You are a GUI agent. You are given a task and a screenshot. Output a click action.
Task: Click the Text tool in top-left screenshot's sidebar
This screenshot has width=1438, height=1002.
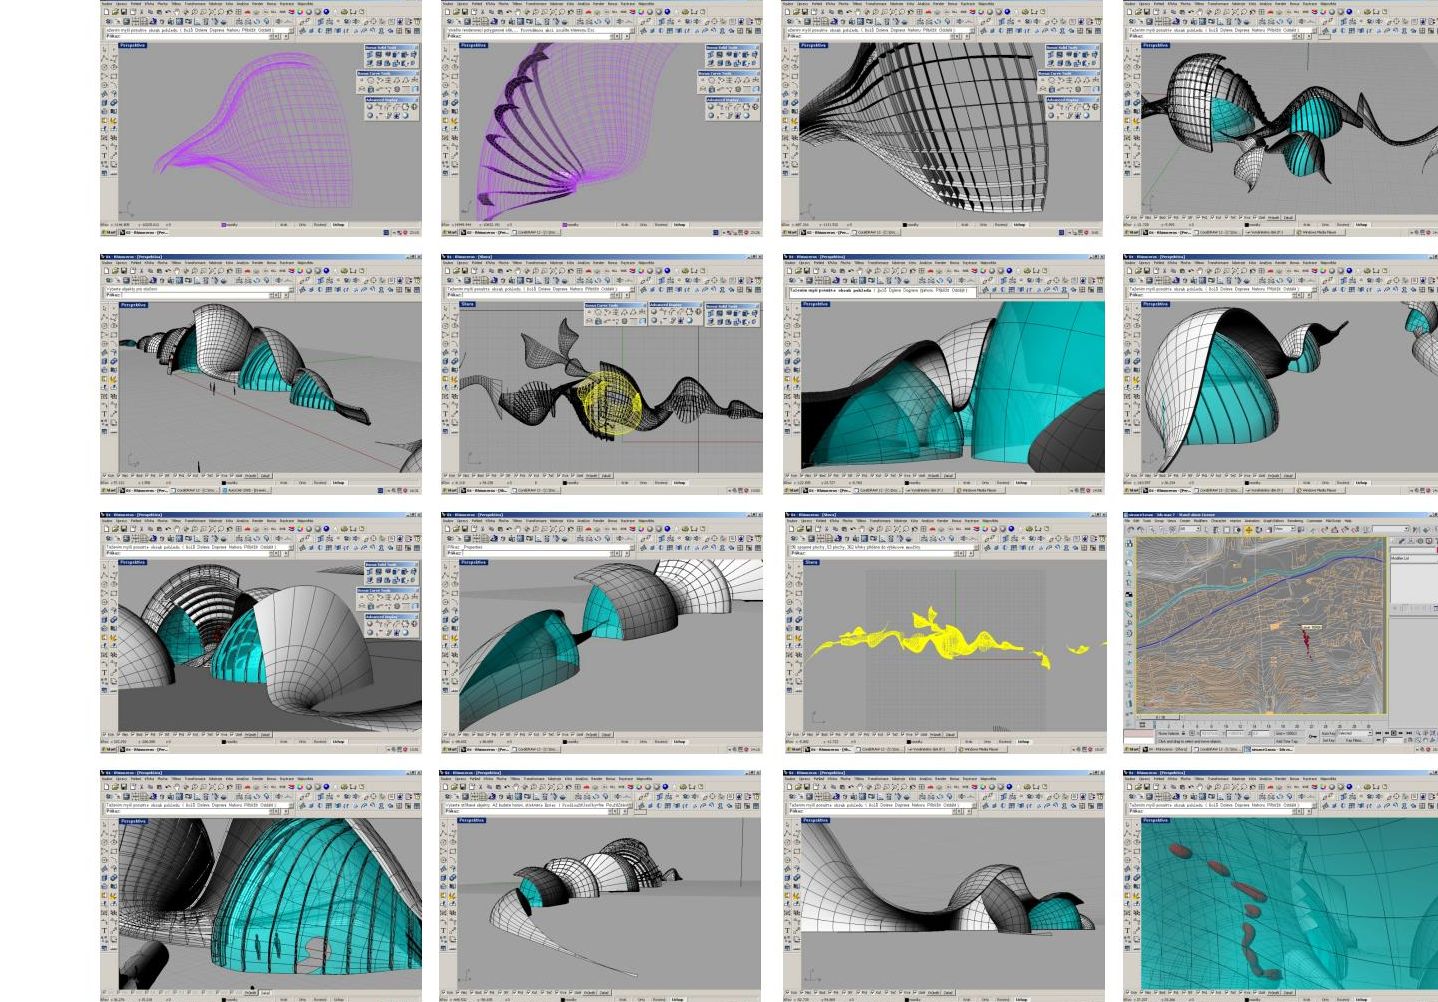coord(104,155)
